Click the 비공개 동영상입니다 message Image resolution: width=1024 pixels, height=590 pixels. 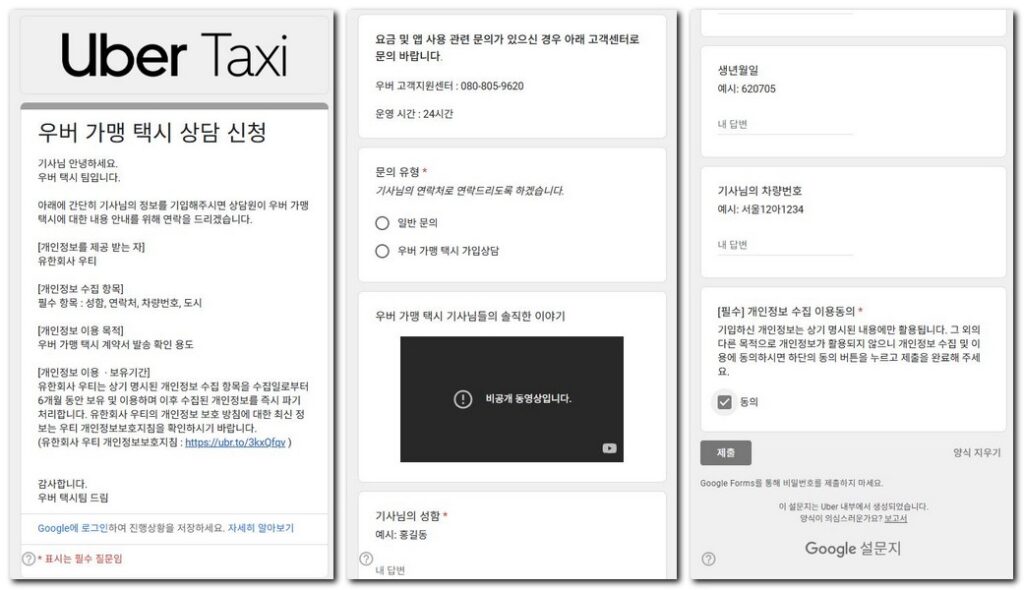[x=528, y=399]
